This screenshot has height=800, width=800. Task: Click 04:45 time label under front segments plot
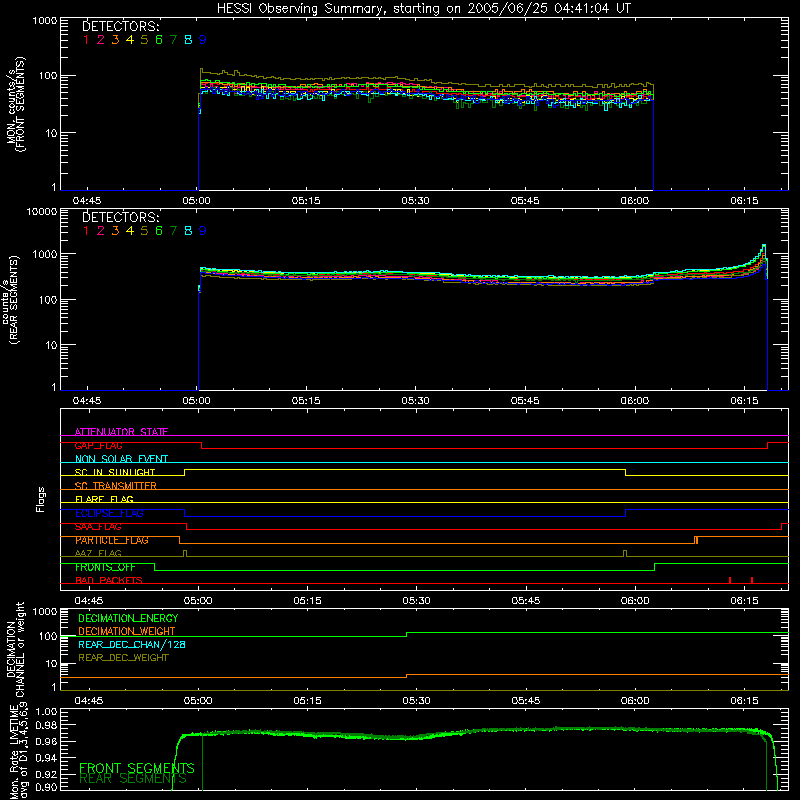click(x=87, y=201)
